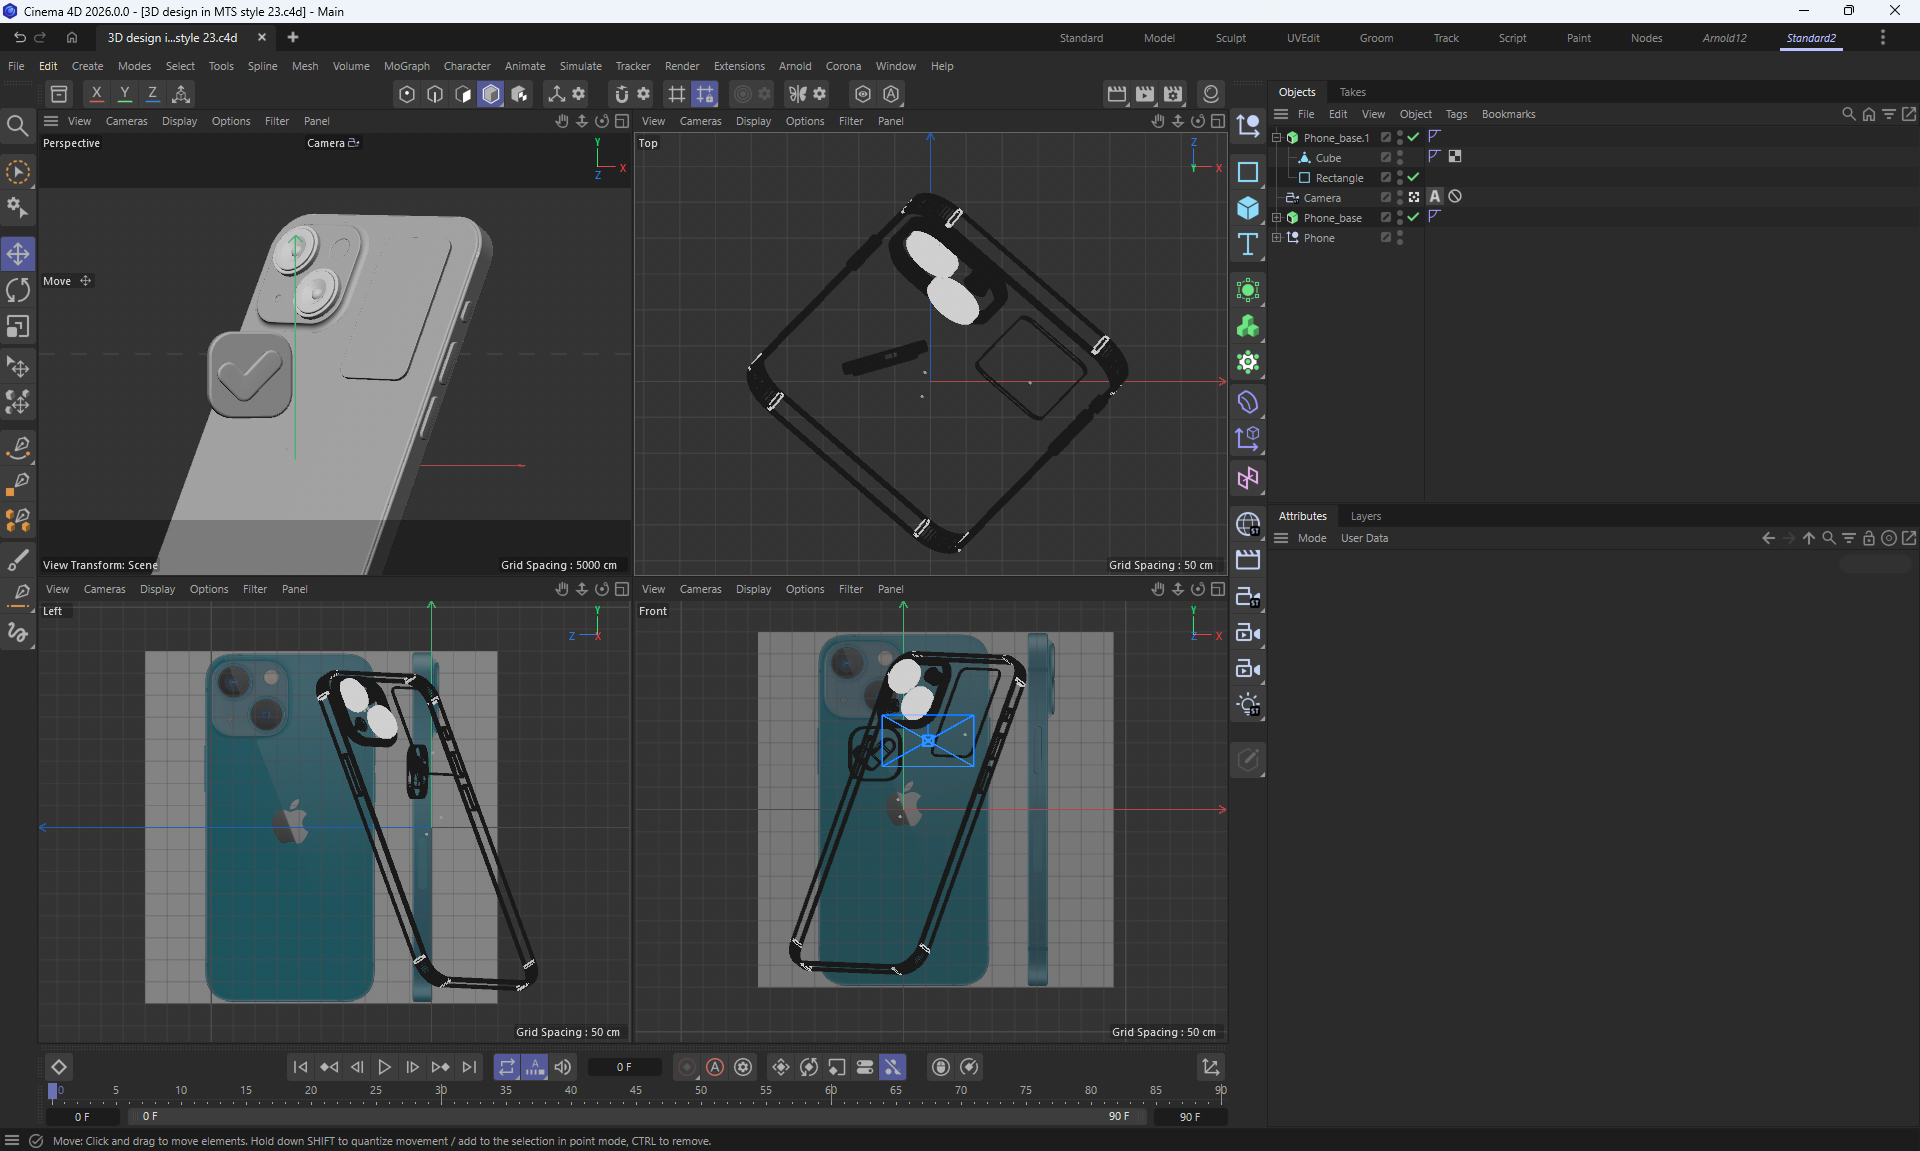Select the Scale tool
This screenshot has width=1920, height=1151.
pyautogui.click(x=18, y=327)
